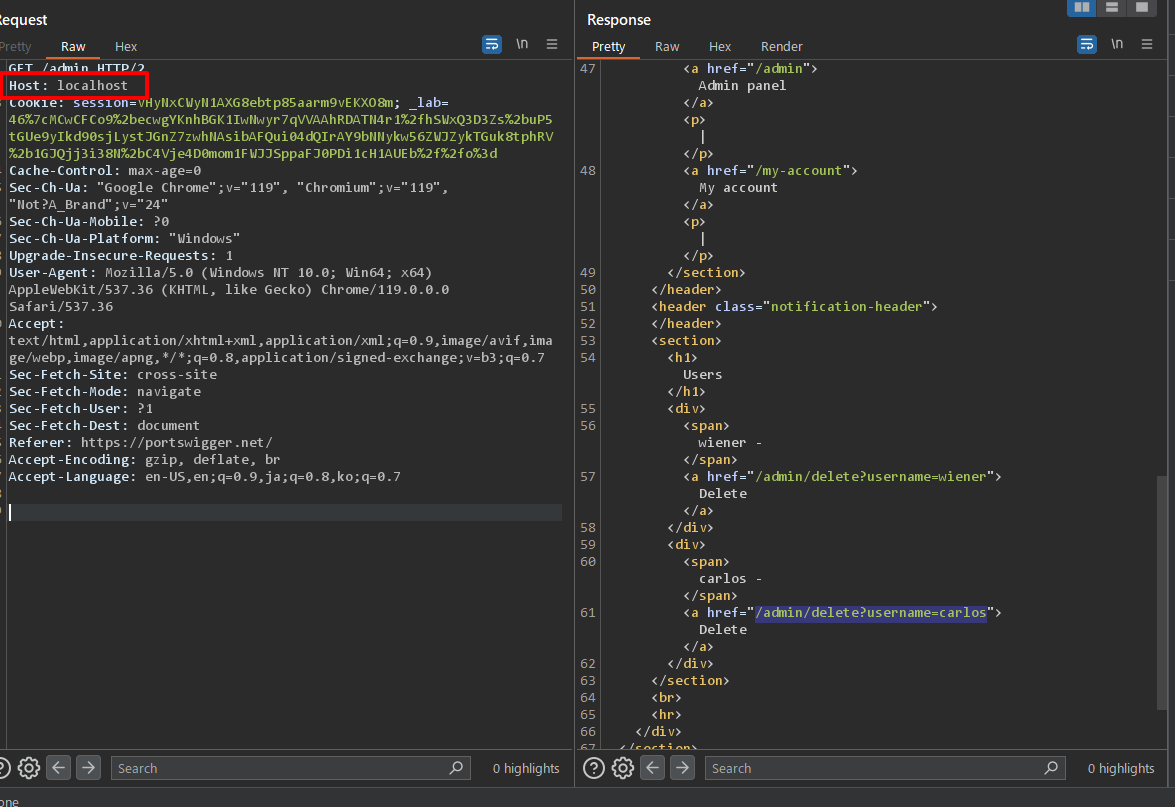The height and width of the screenshot is (807, 1175).
Task: Click the 'Accept-Encoding: gzip, deflate, br' header
Action: tap(145, 460)
